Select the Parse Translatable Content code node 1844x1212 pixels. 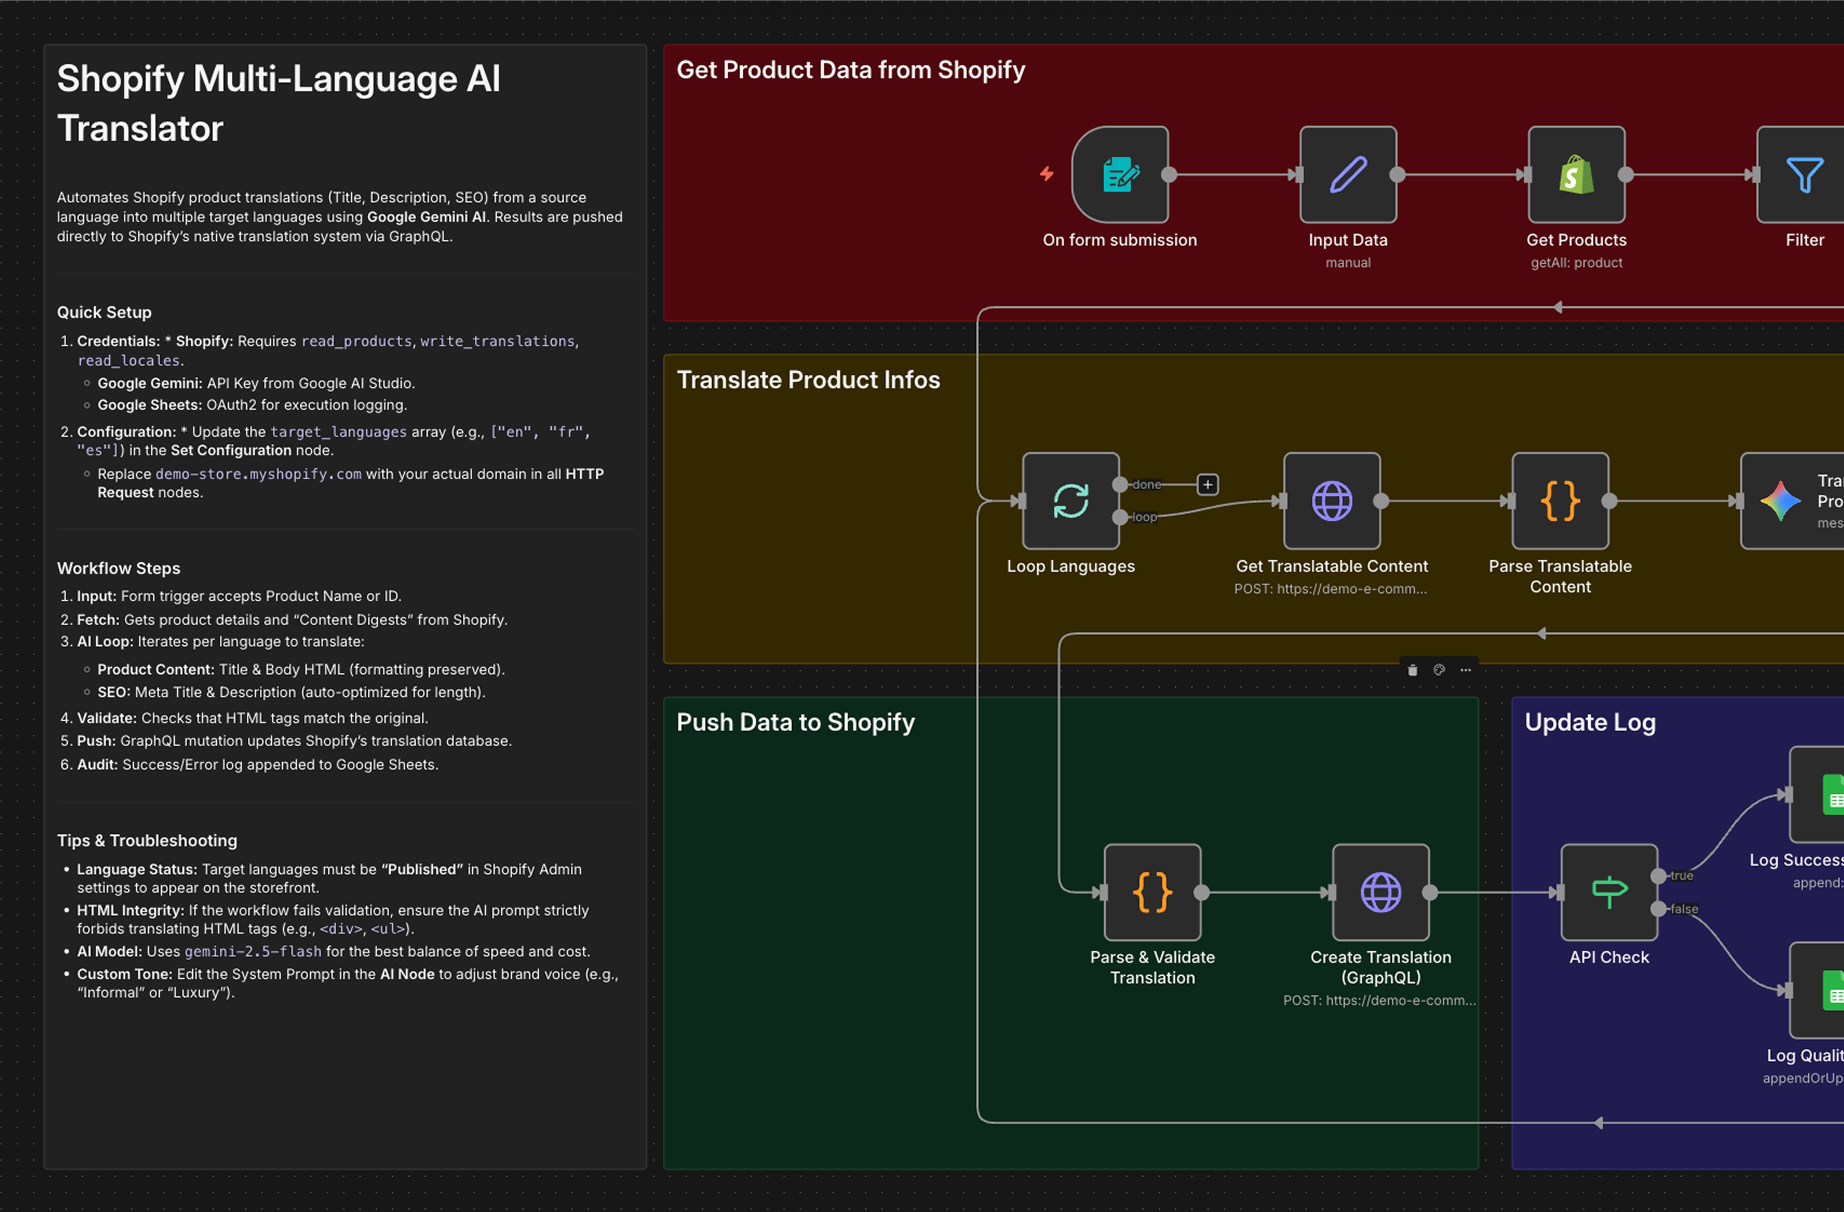coord(1559,501)
